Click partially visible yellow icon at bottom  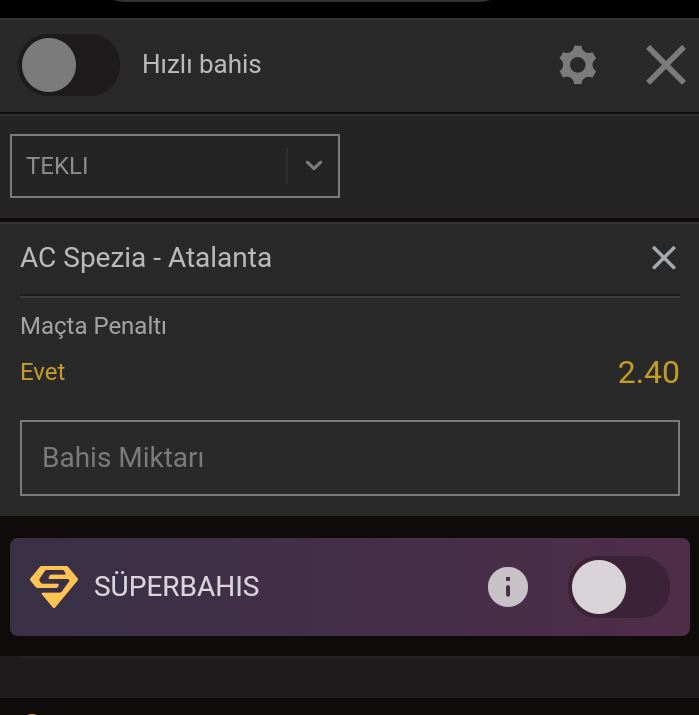click(x=32, y=713)
